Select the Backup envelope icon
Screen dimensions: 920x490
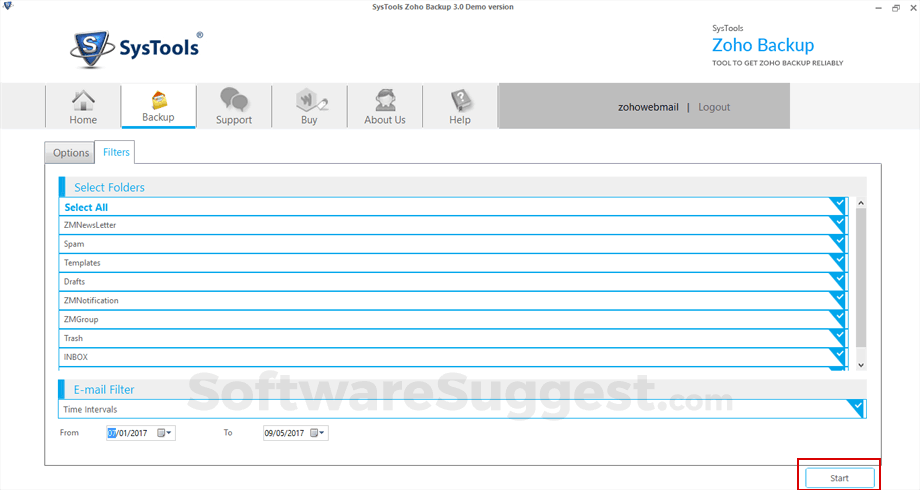point(158,100)
